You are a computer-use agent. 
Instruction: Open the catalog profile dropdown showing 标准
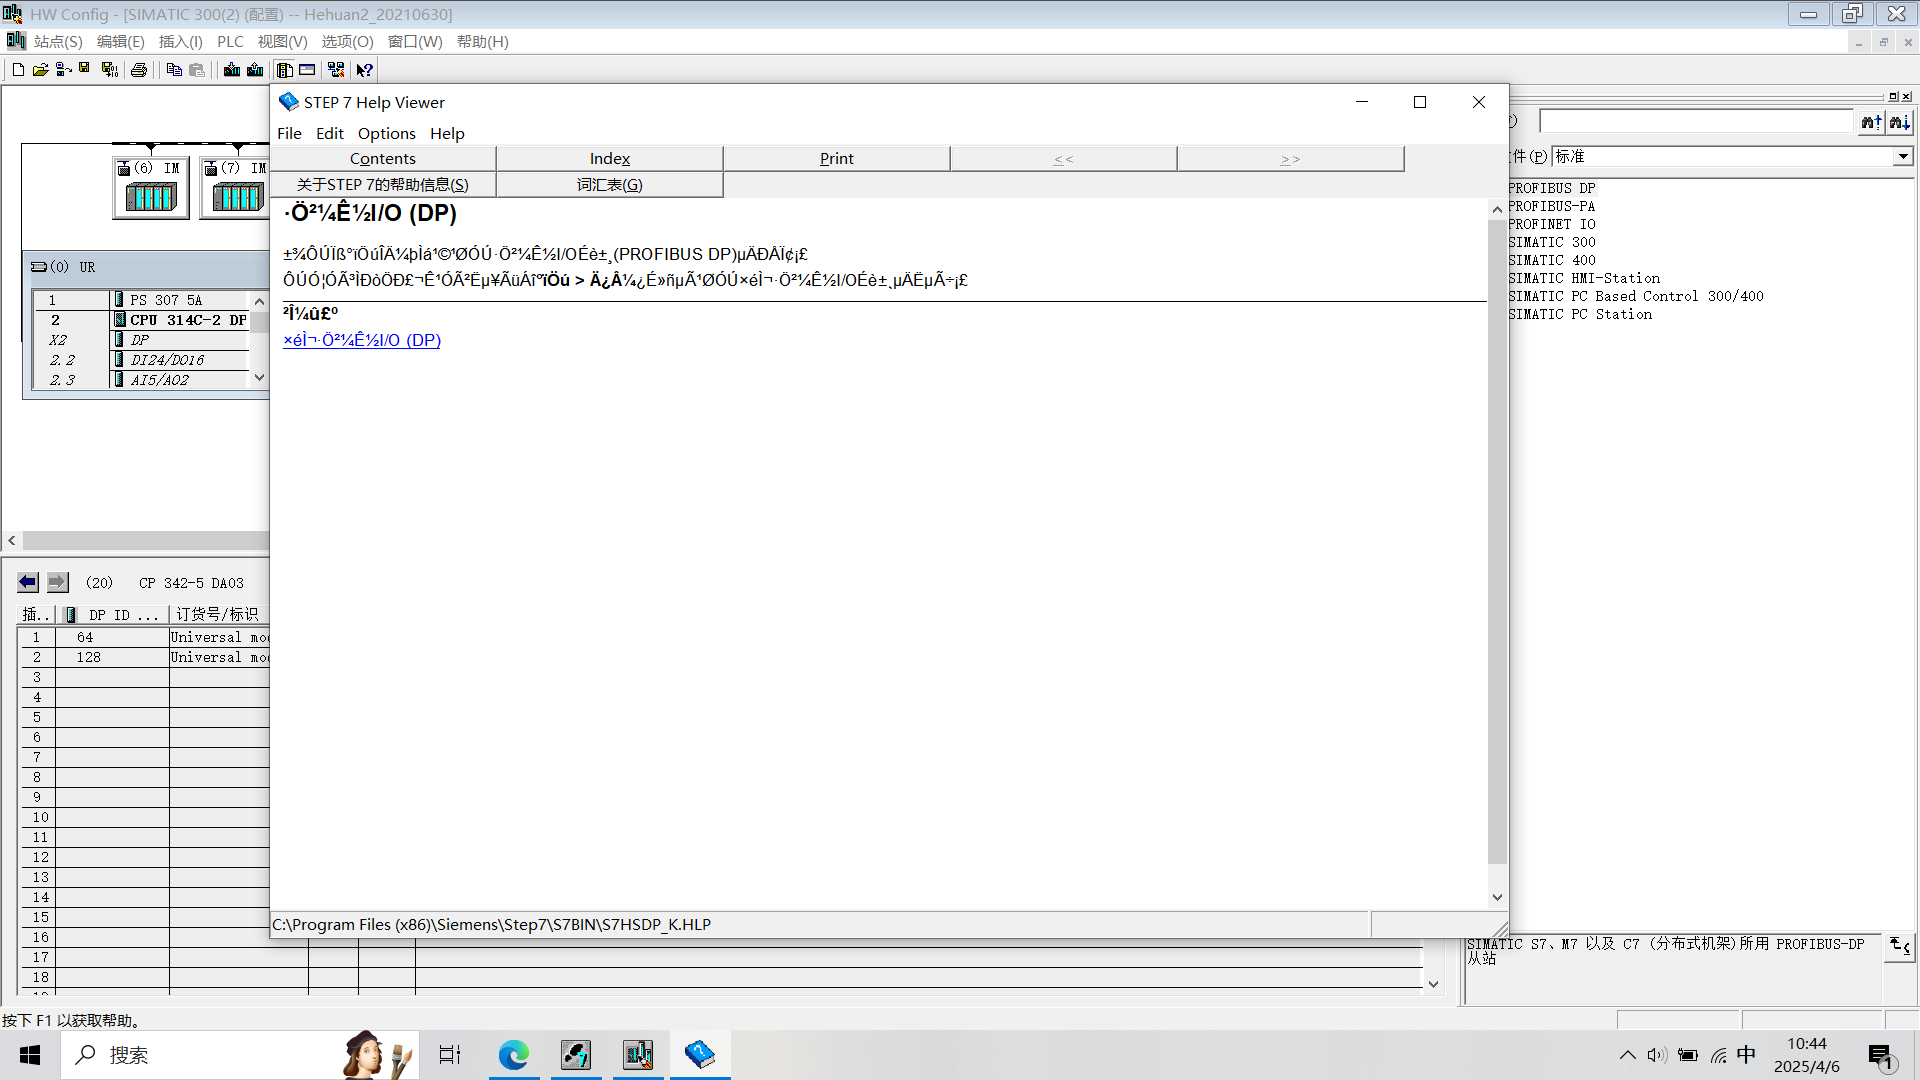tap(1902, 157)
